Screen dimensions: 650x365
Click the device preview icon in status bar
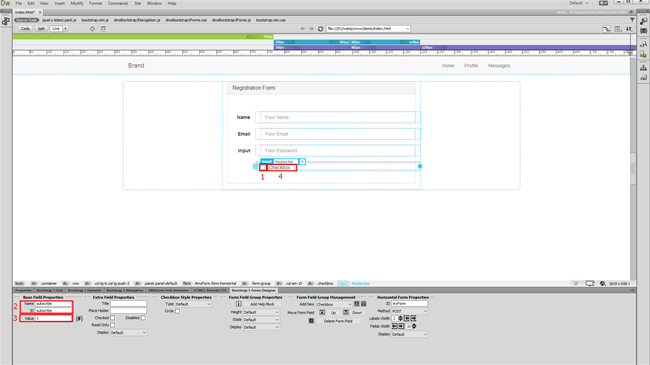point(590,283)
